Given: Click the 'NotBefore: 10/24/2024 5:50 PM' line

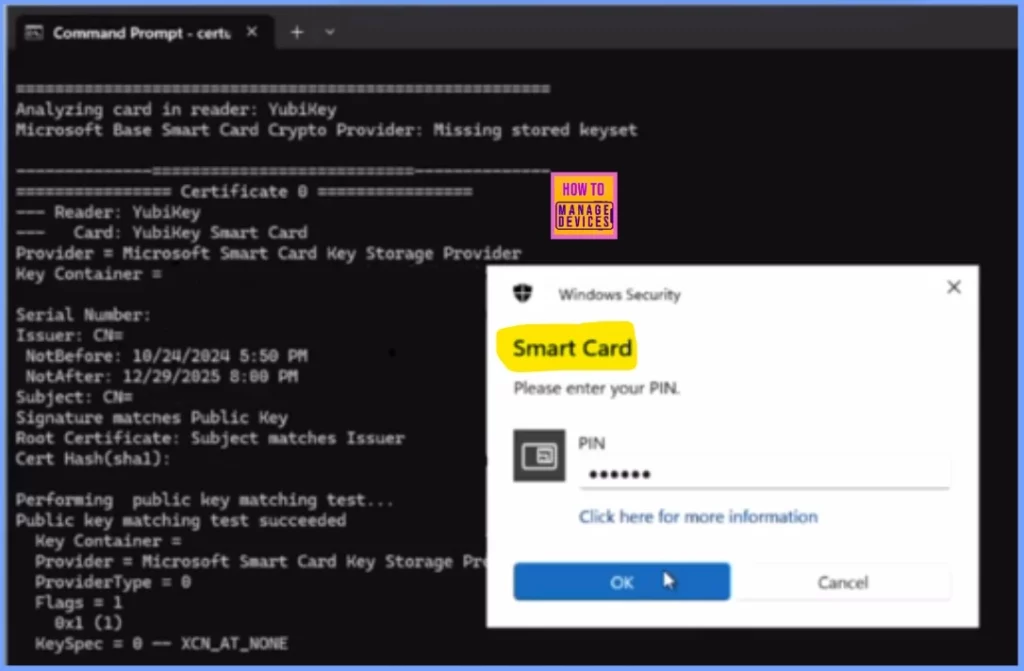Looking at the screenshot, I should (x=167, y=356).
